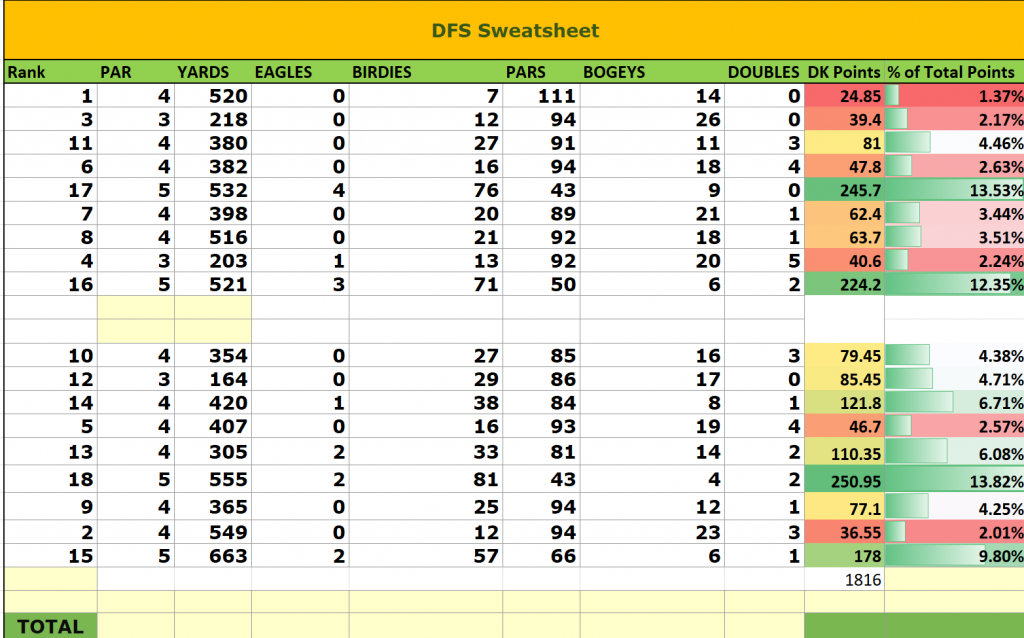Select yards cell 203
The image size is (1024, 638).
213,261
